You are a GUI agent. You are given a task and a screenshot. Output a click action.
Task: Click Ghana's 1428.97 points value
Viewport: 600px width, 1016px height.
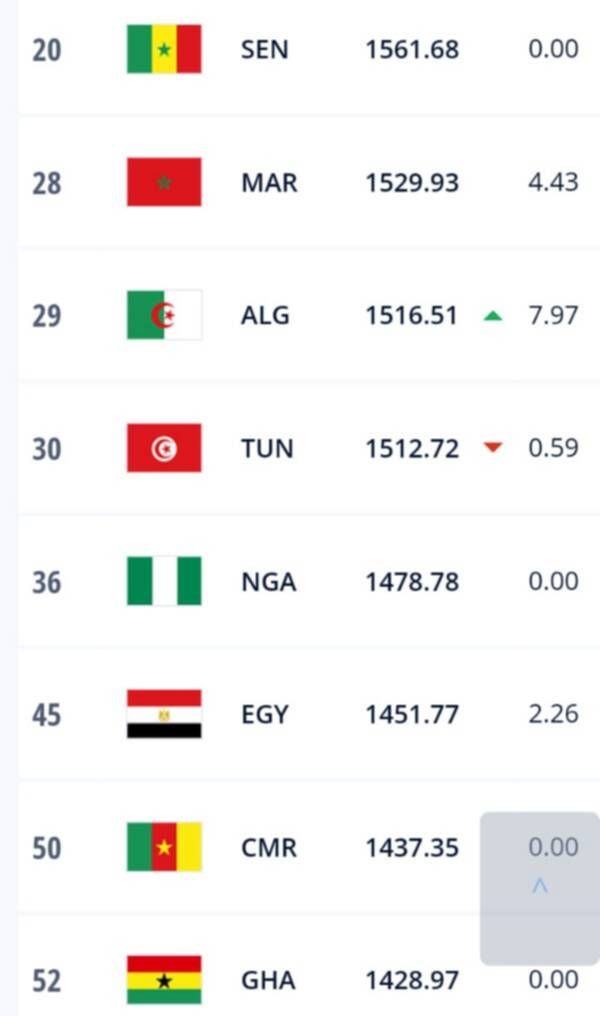click(x=412, y=981)
